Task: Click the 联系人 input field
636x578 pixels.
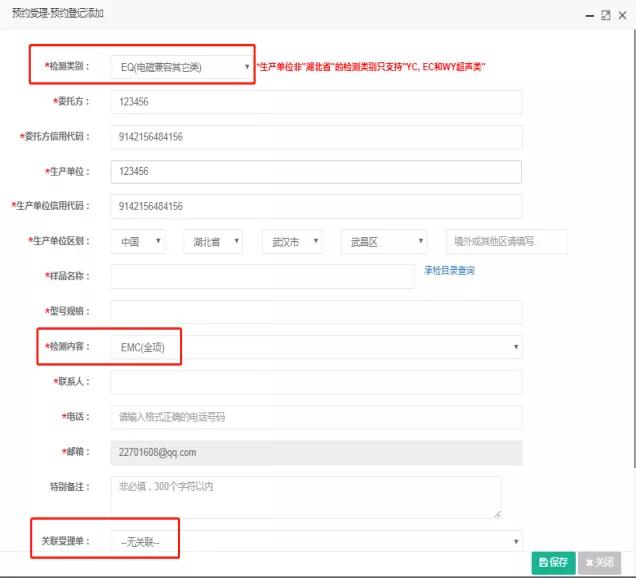Action: pos(316,382)
